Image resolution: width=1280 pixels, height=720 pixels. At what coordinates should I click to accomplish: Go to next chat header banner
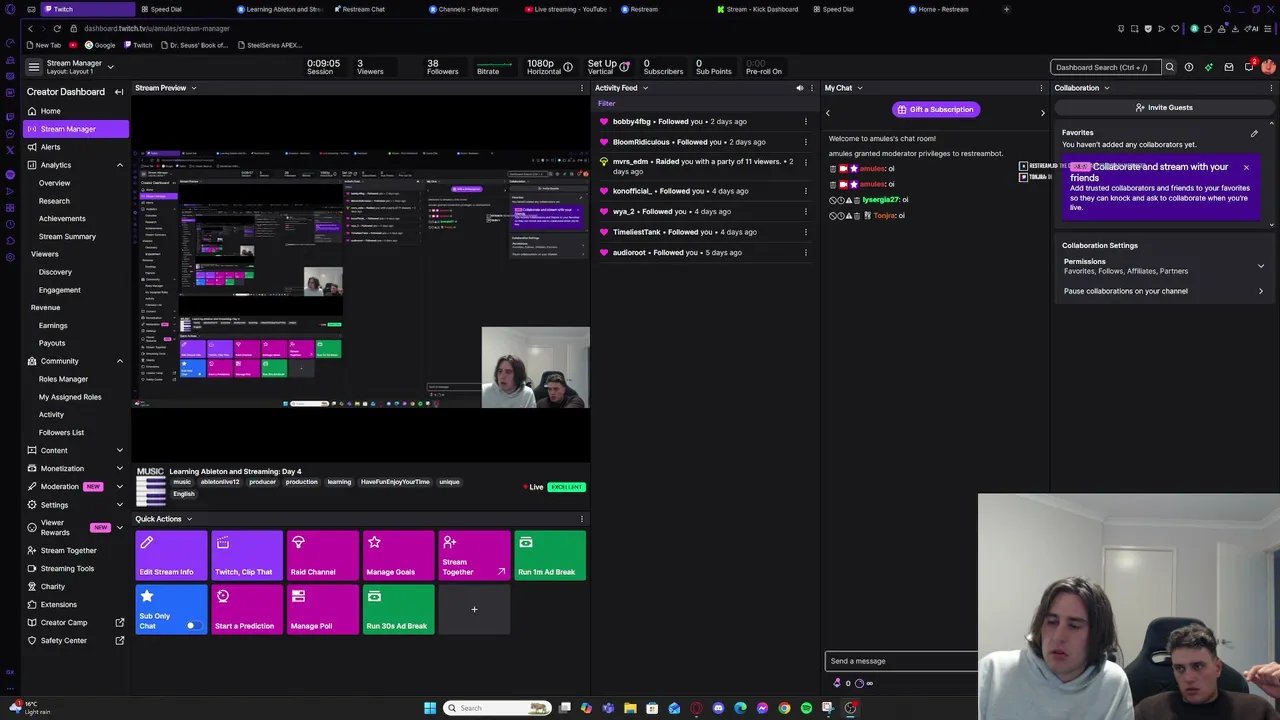click(x=1042, y=113)
